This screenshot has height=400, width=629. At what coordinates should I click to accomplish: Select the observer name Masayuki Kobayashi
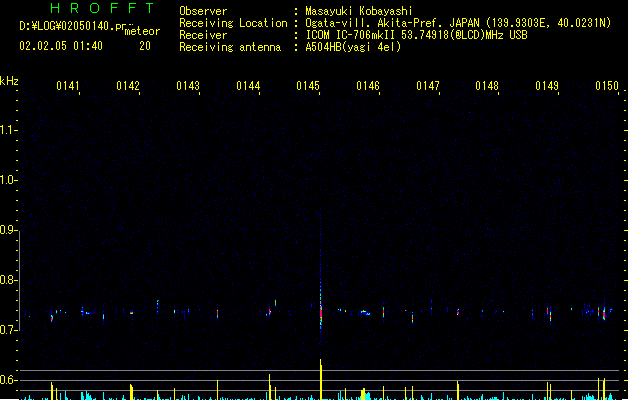(359, 11)
